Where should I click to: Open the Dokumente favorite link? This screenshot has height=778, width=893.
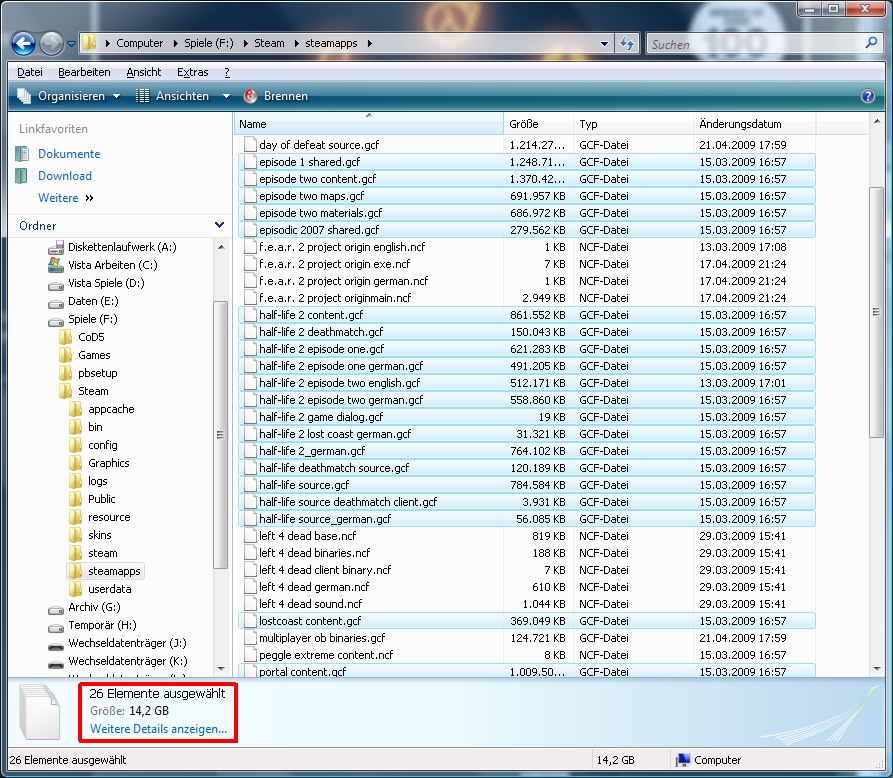click(69, 154)
